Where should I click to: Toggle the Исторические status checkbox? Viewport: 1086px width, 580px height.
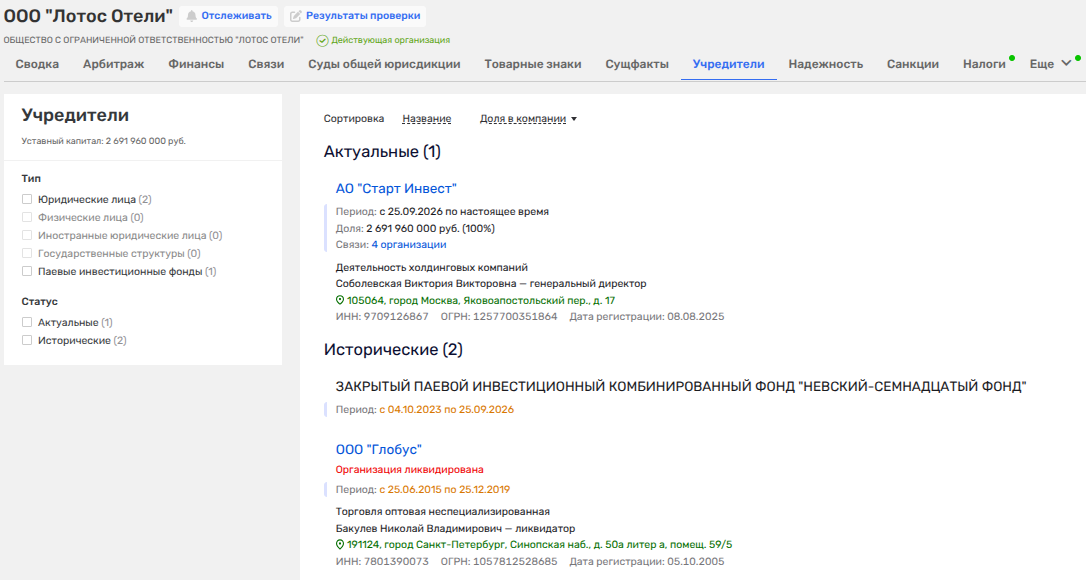(x=27, y=340)
